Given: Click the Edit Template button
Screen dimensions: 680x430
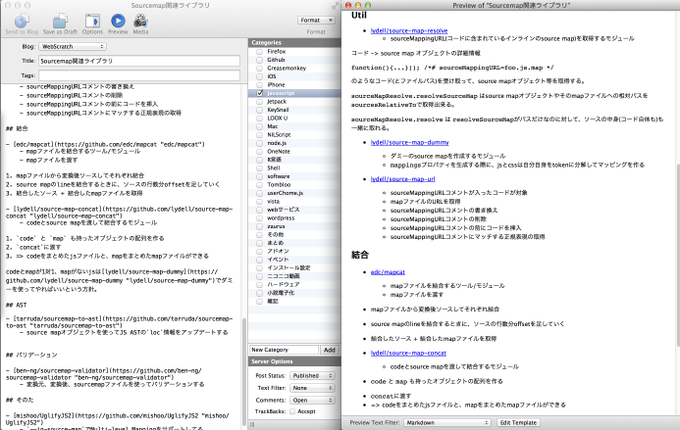Looking at the screenshot, I should click(519, 423).
